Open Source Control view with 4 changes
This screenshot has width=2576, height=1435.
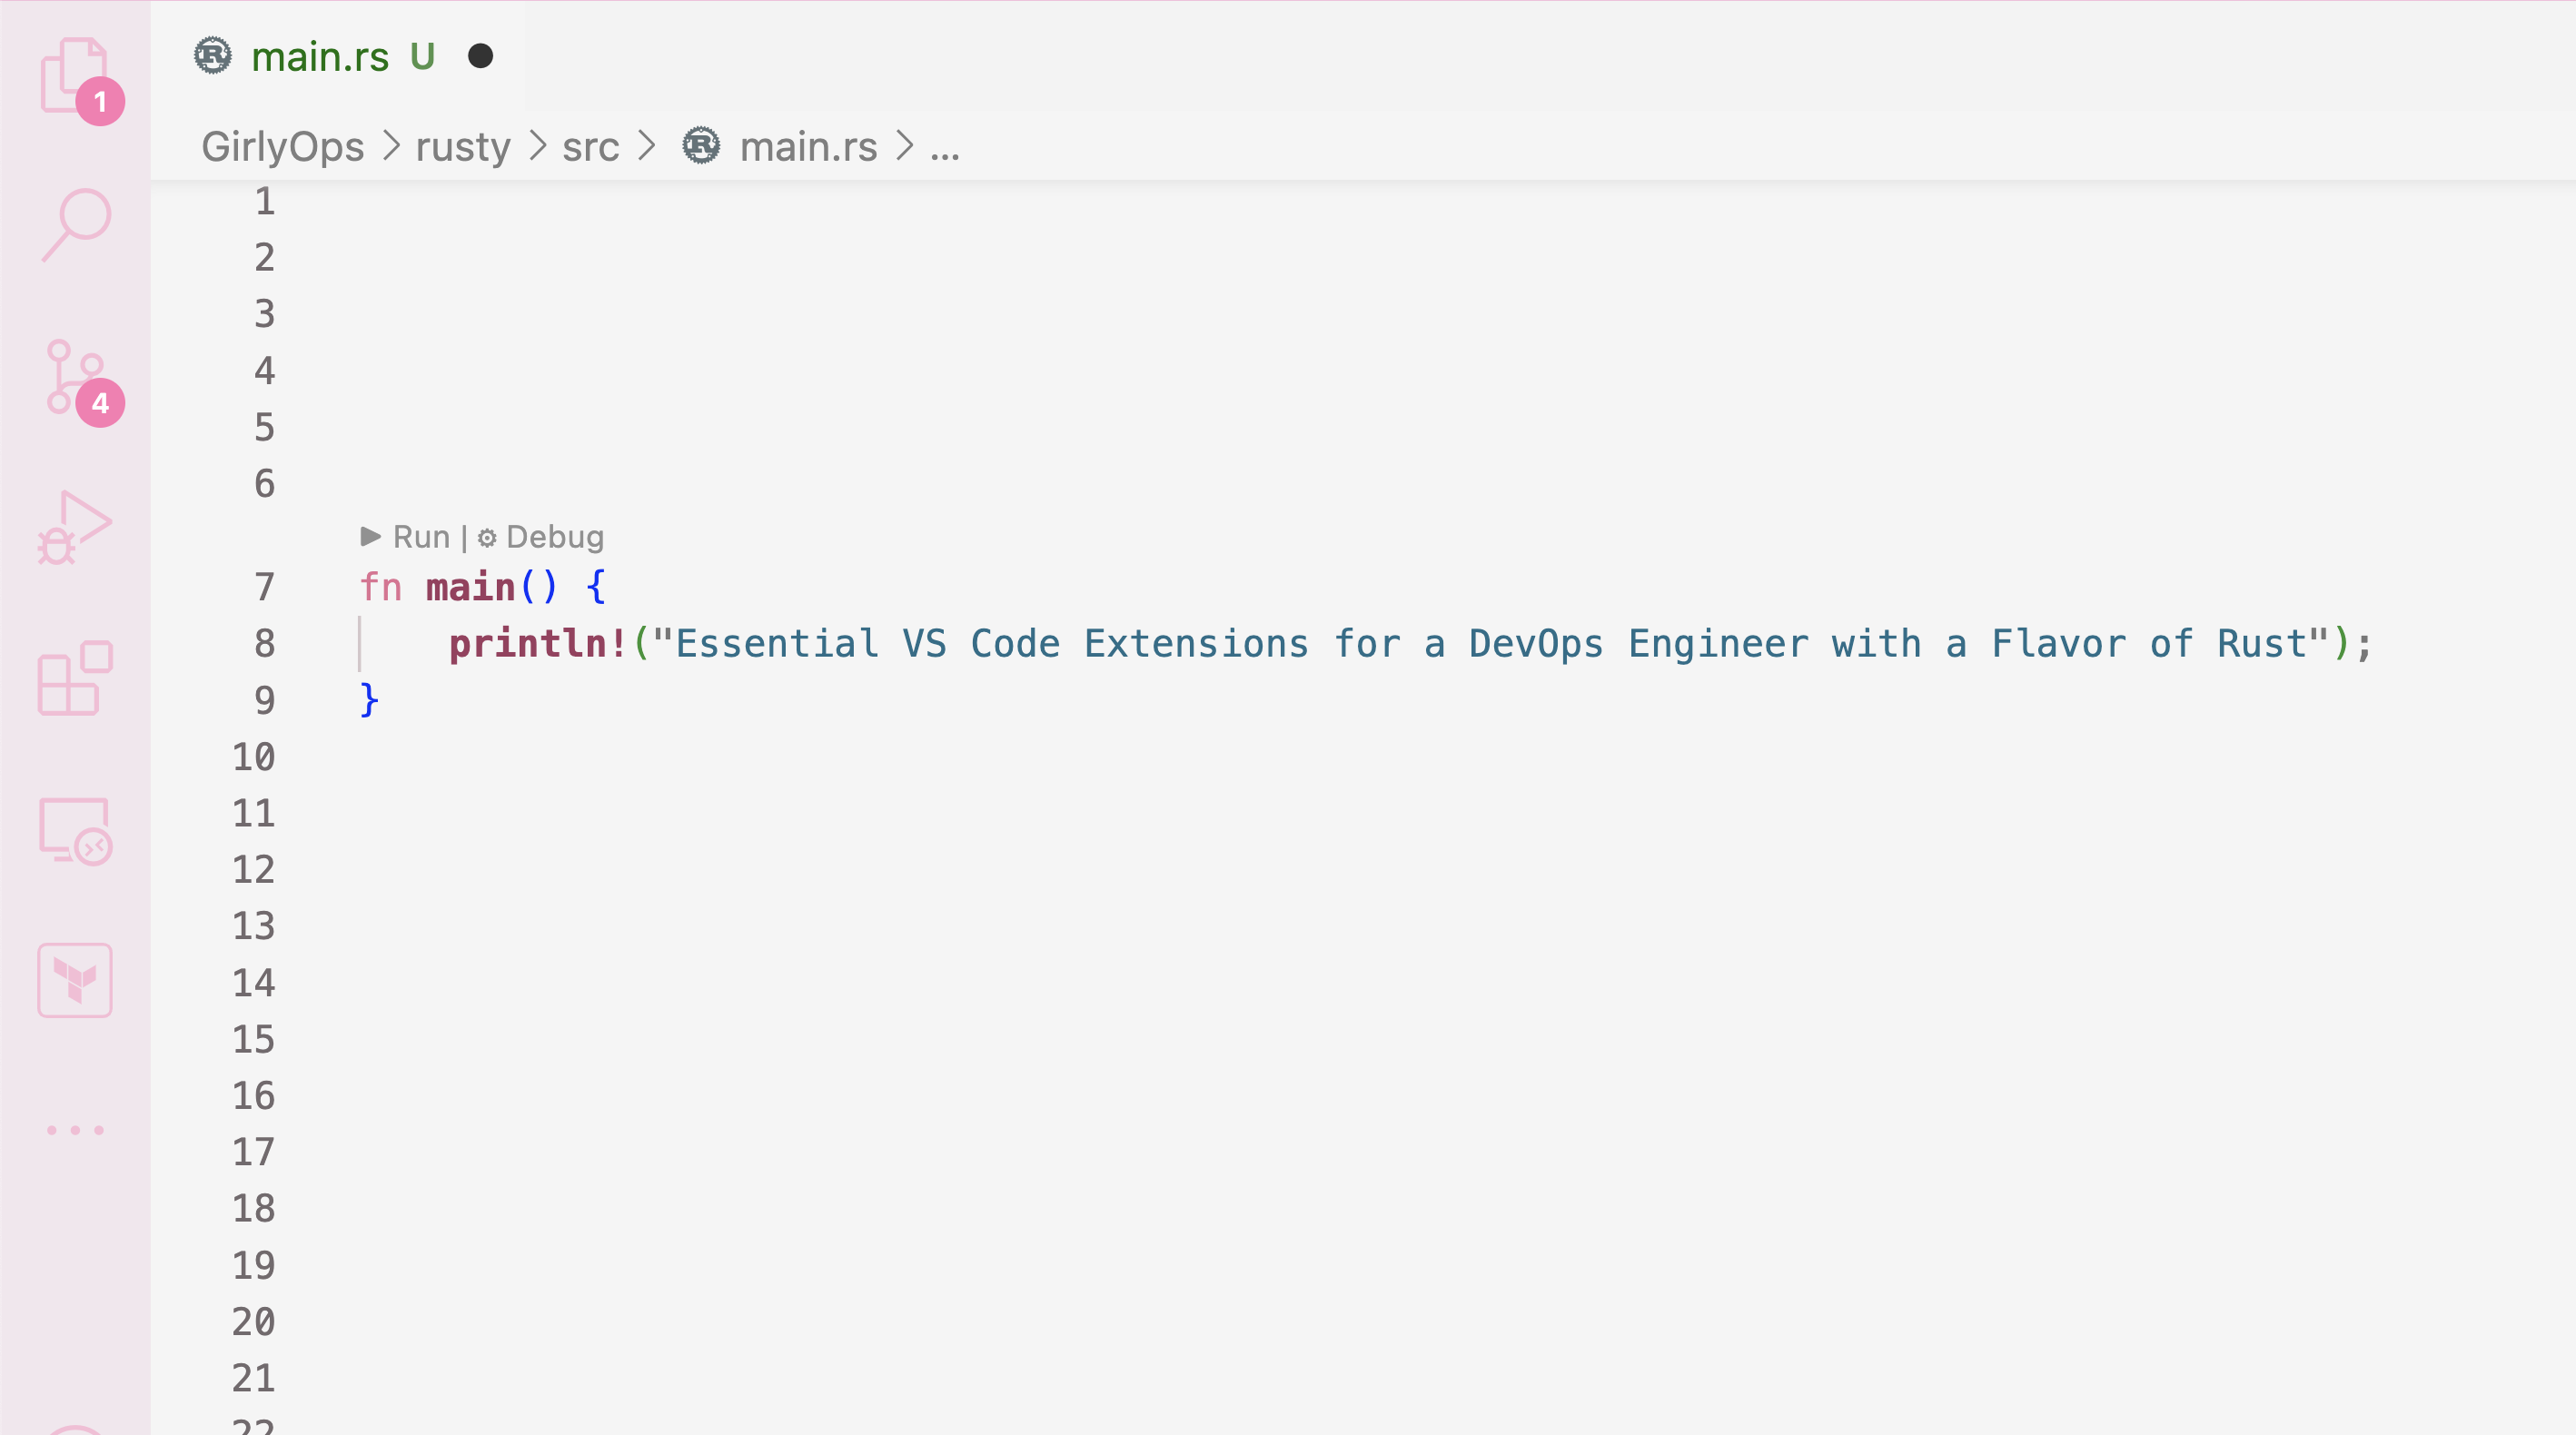pos(75,377)
